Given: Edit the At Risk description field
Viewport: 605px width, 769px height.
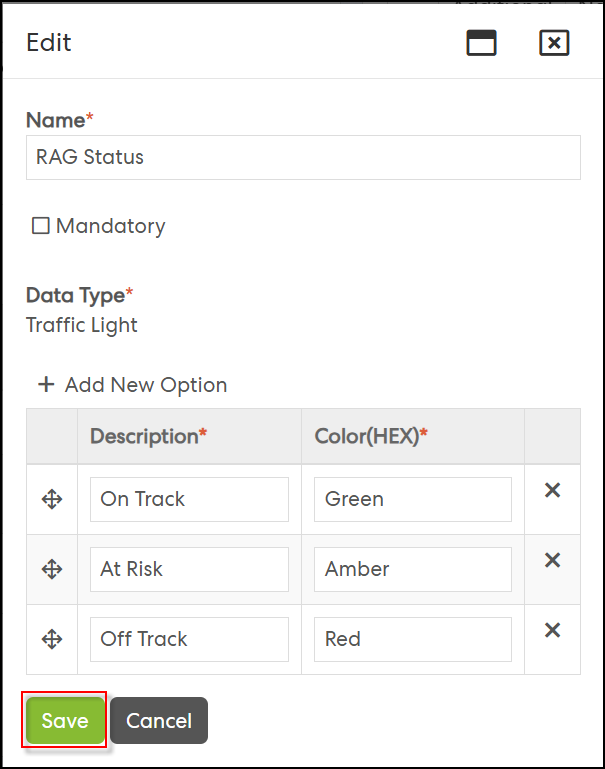Looking at the screenshot, I should 189,569.
